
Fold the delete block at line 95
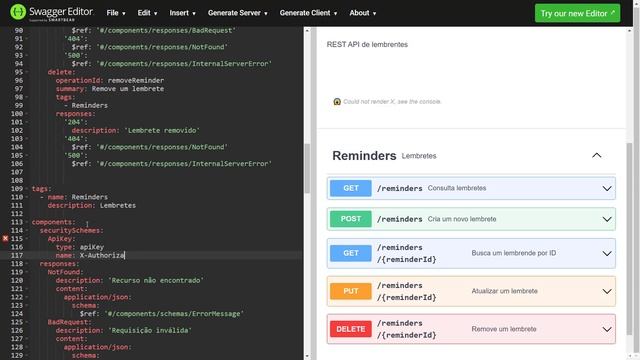click(x=27, y=72)
